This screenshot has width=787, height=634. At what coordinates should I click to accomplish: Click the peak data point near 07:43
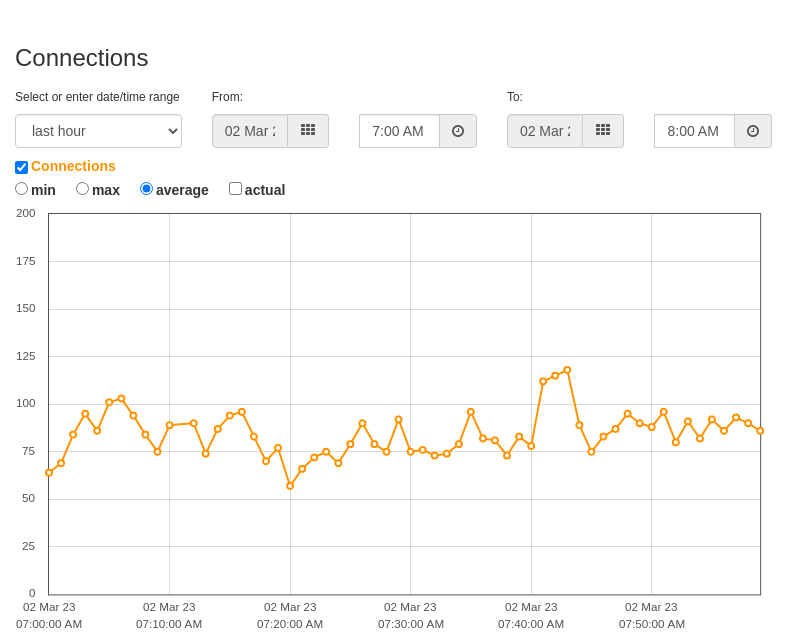pyautogui.click(x=567, y=370)
